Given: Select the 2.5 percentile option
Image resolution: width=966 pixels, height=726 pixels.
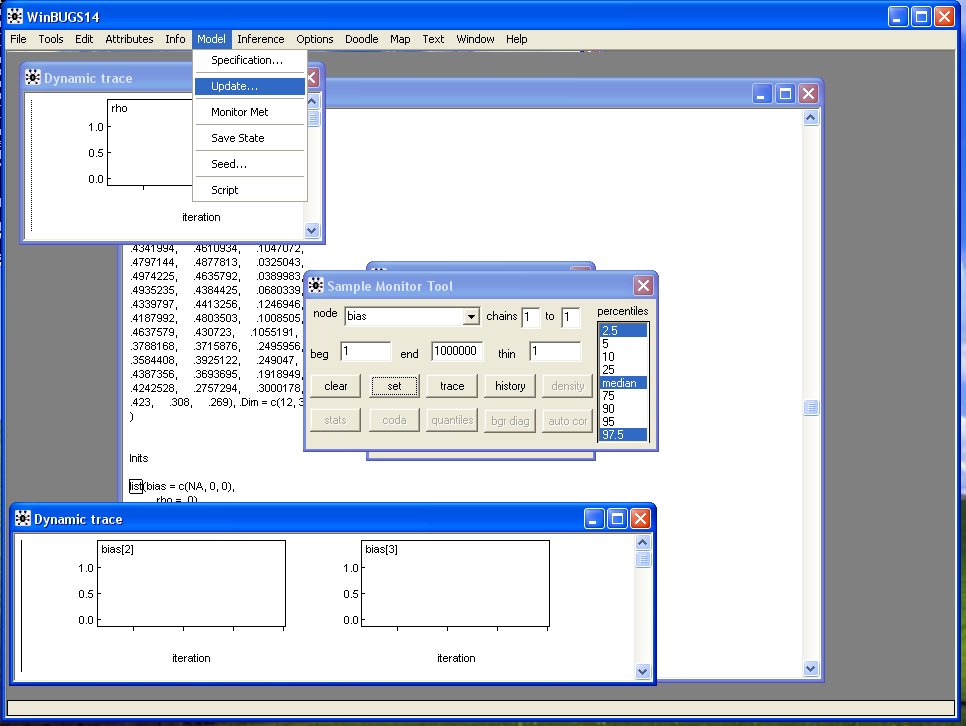Looking at the screenshot, I should [x=622, y=330].
